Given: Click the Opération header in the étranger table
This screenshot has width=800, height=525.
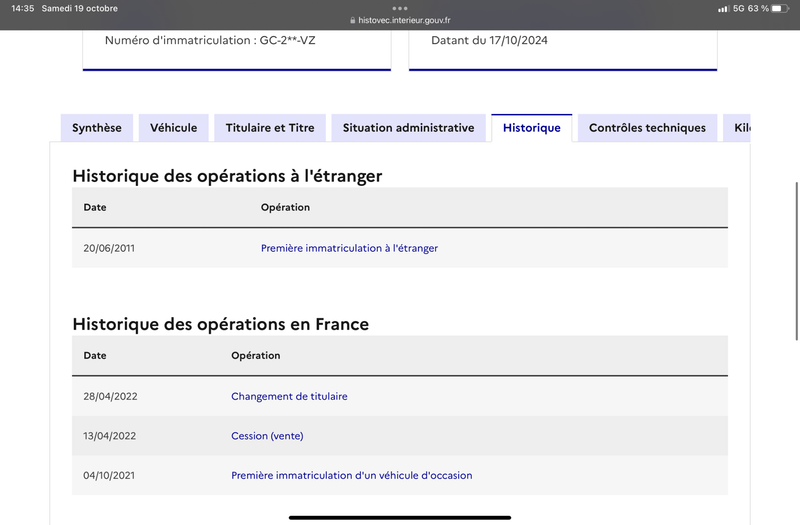Looking at the screenshot, I should [x=285, y=207].
